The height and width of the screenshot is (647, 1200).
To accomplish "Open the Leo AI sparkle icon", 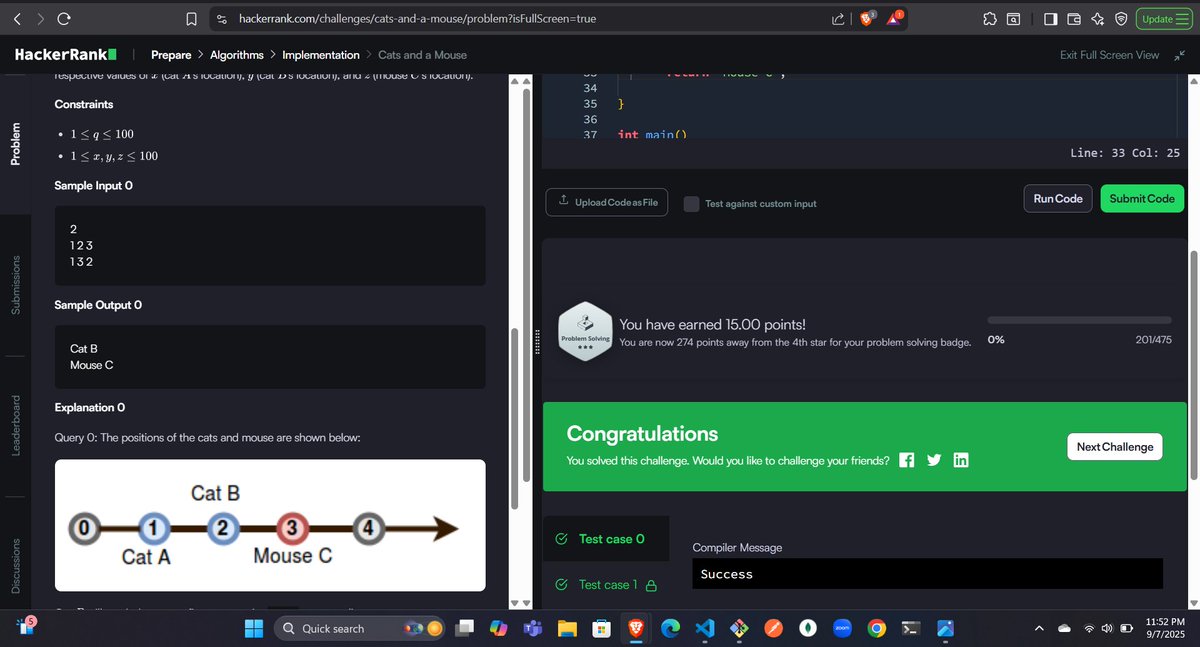I will coord(1098,18).
